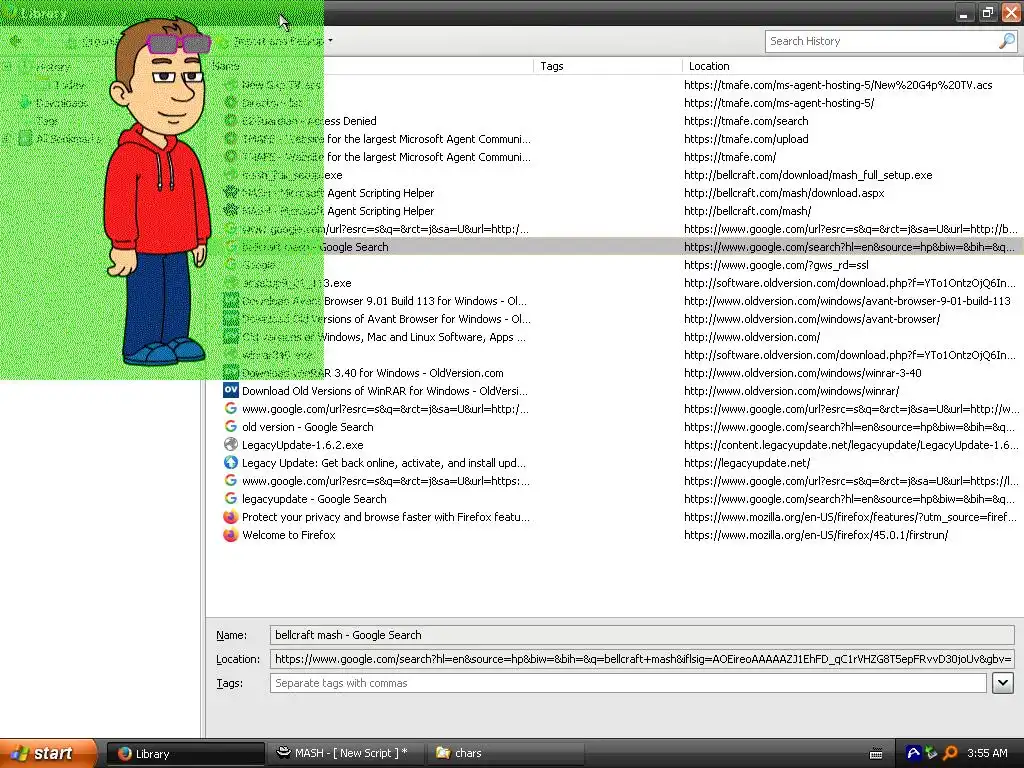The image size is (1024, 768).
Task: Select entry 'Legacy Update: Get back online, activate'
Action: (x=384, y=462)
